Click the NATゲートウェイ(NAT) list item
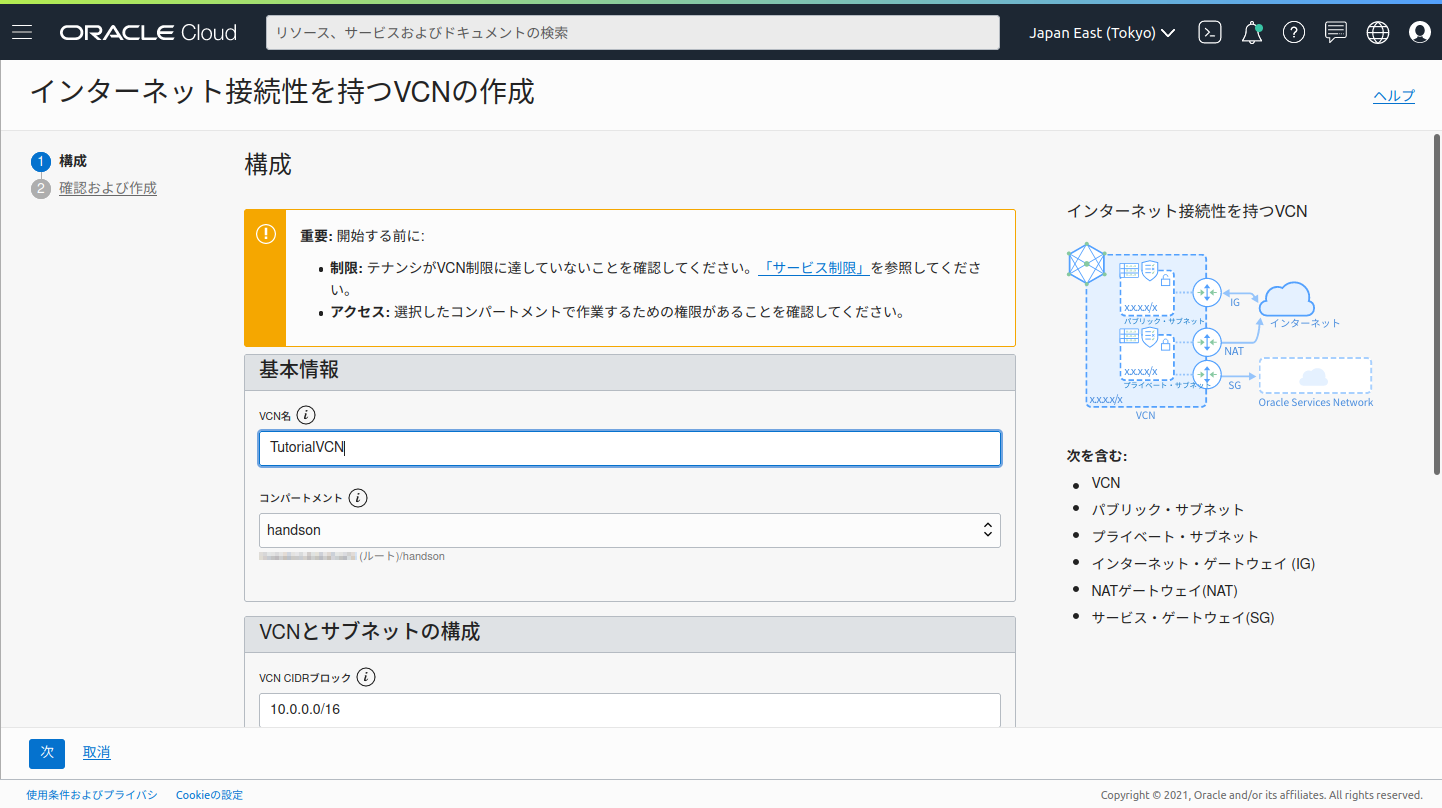The image size is (1442, 808). point(1164,590)
